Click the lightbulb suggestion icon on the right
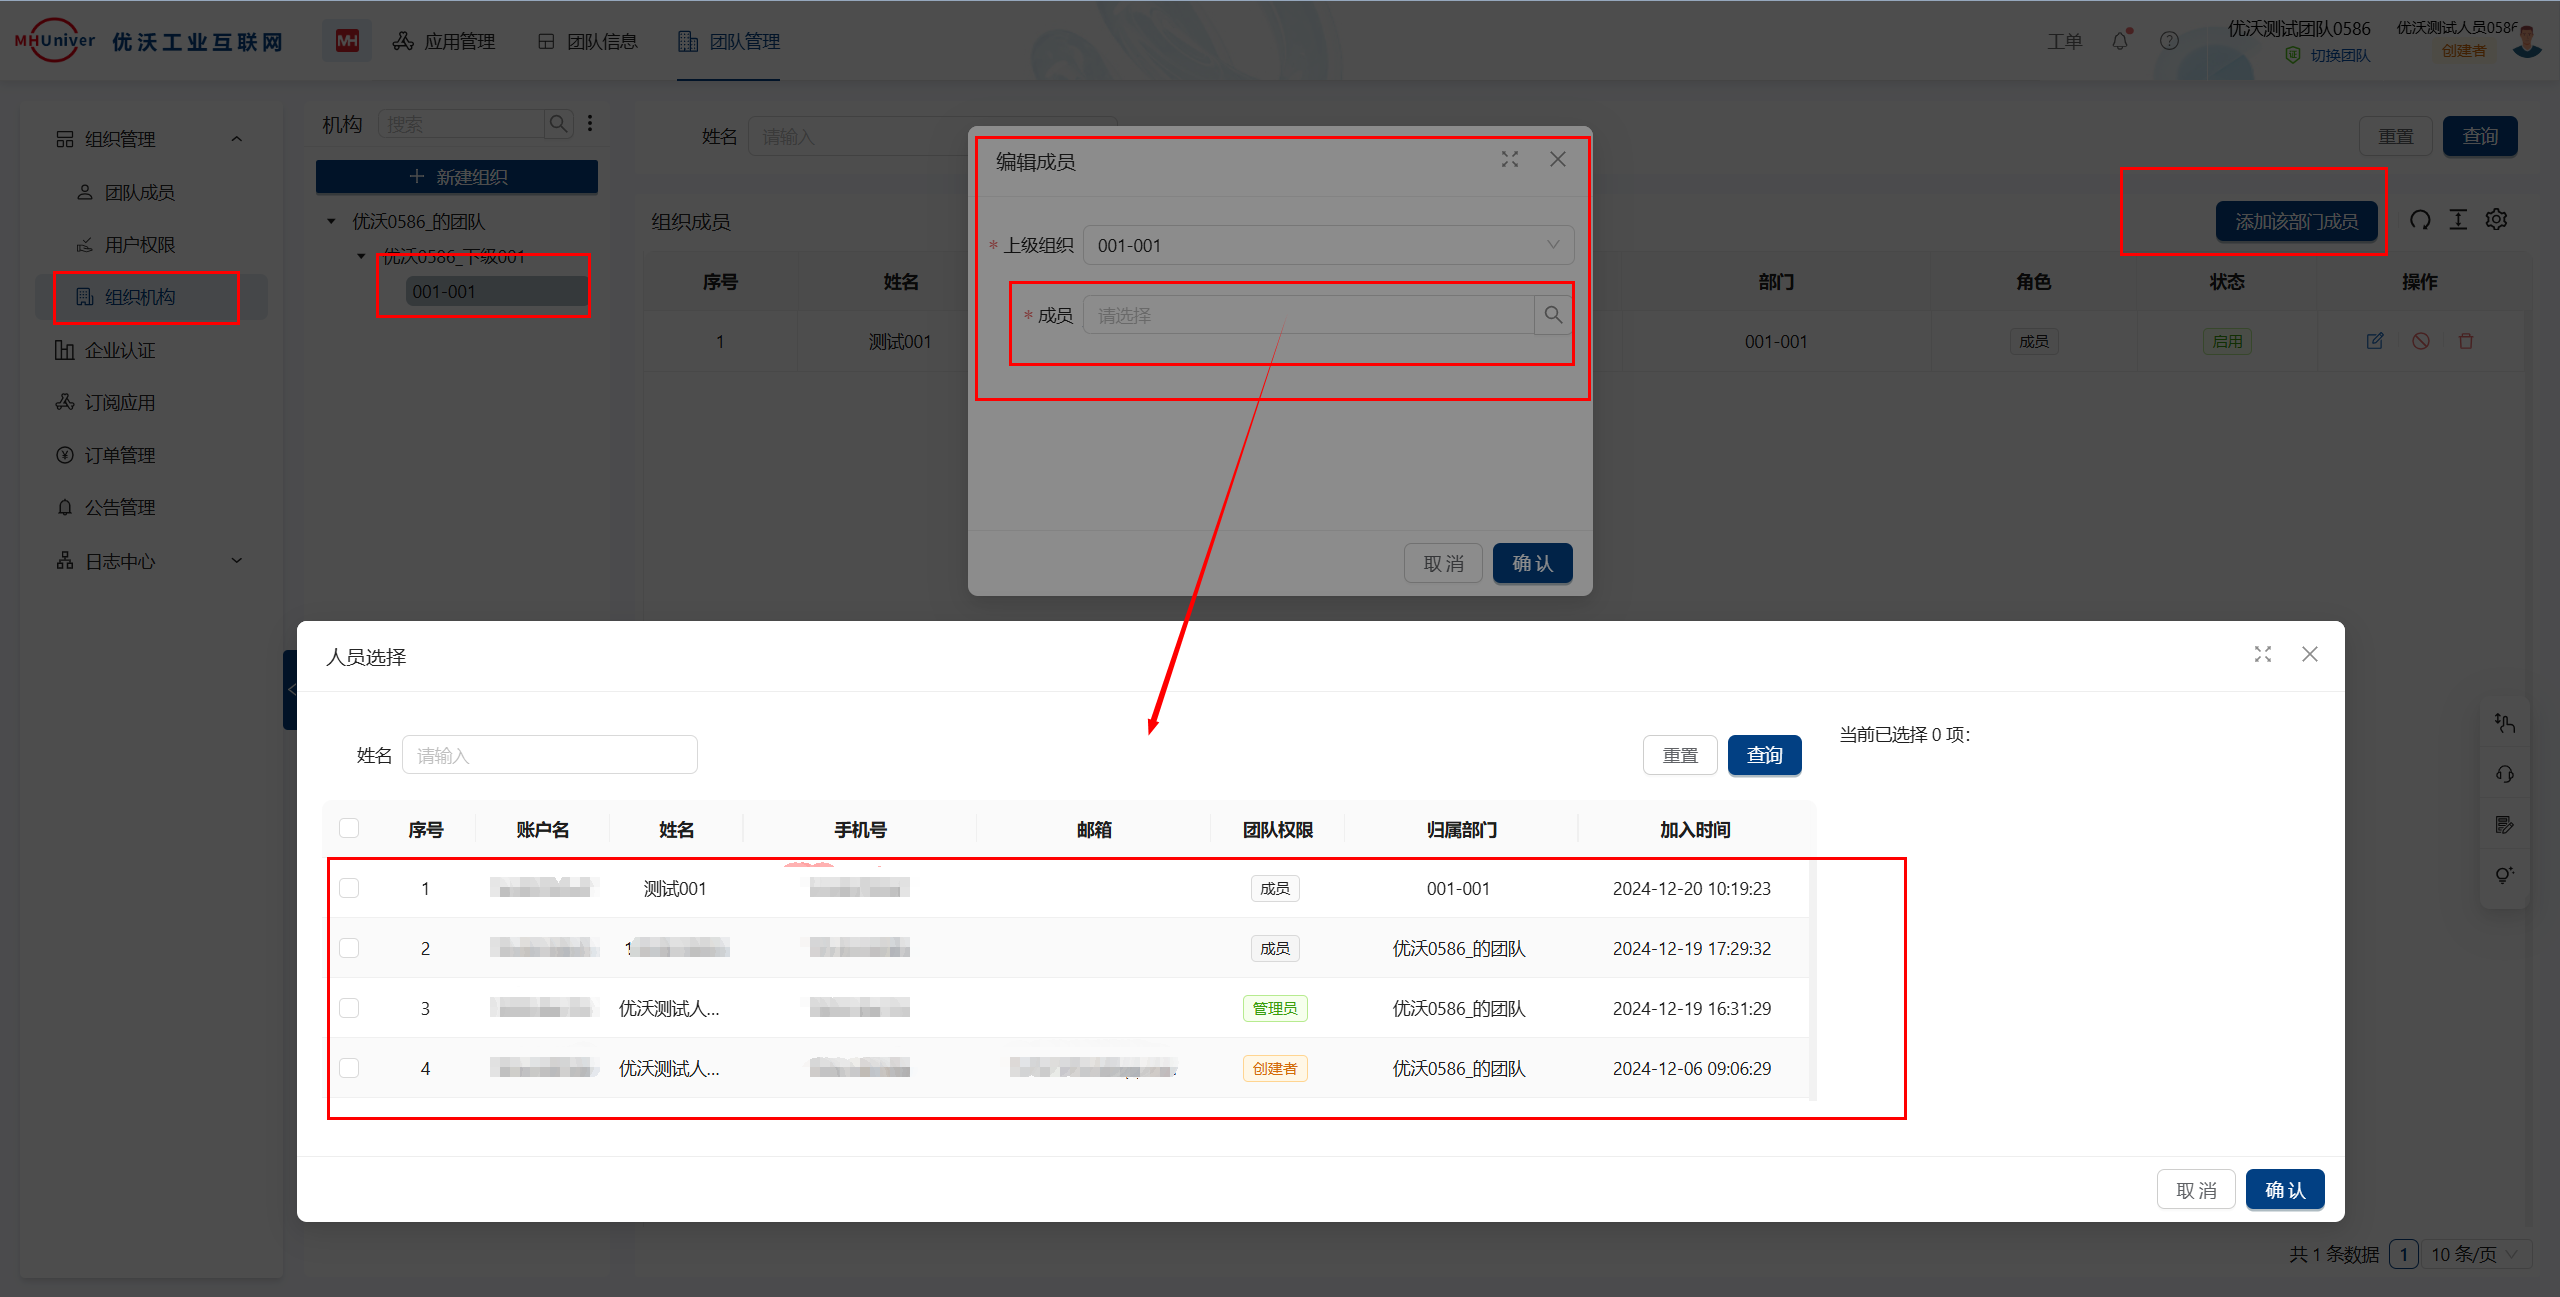The height and width of the screenshot is (1297, 2560). click(2504, 875)
